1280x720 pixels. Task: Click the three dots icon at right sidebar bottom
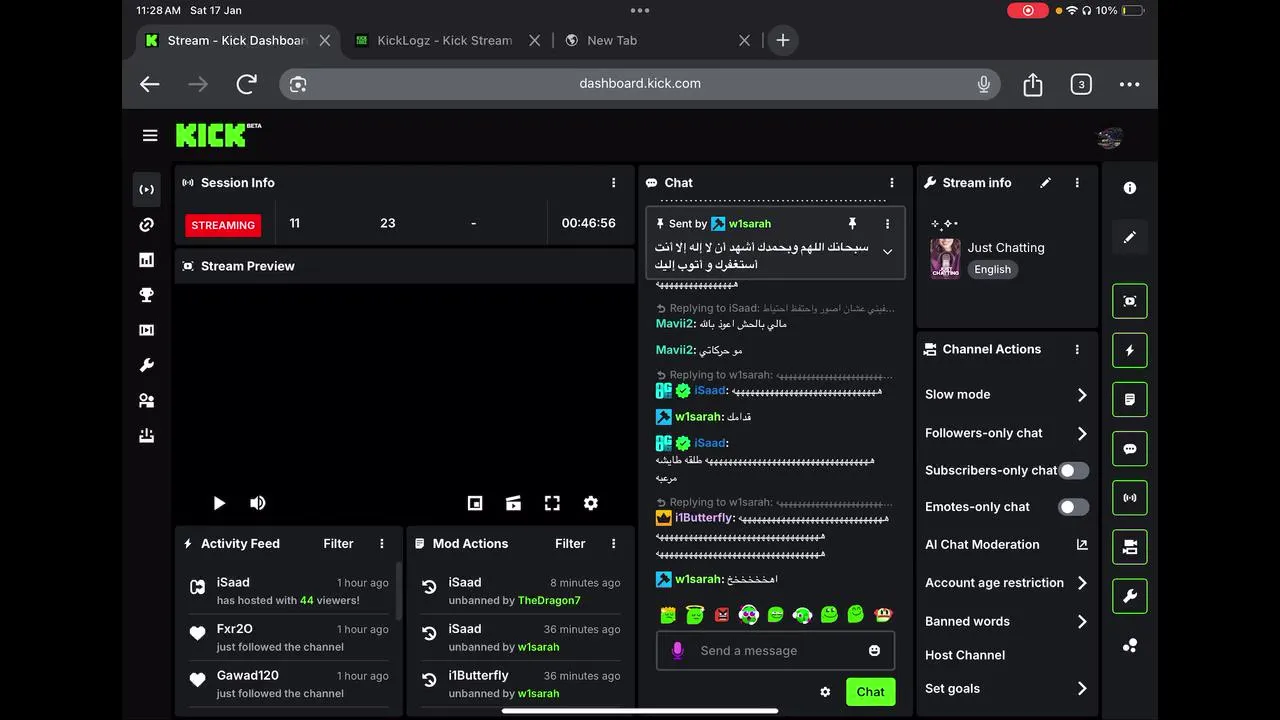1130,646
